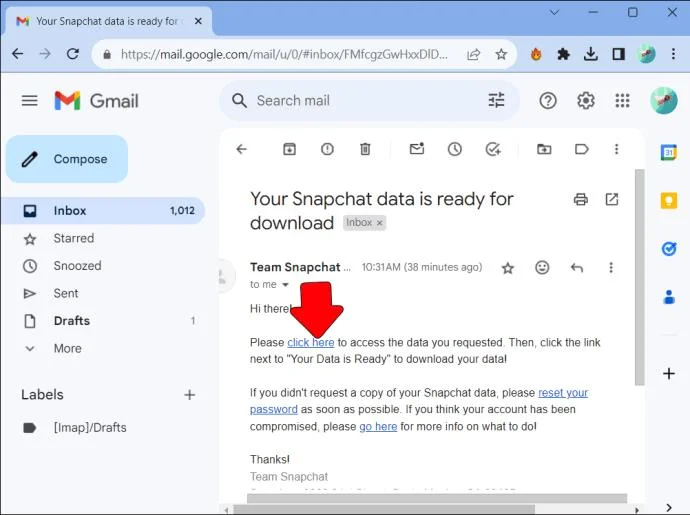Image resolution: width=690 pixels, height=515 pixels.
Task: Open browser downloads icon
Action: 591,54
